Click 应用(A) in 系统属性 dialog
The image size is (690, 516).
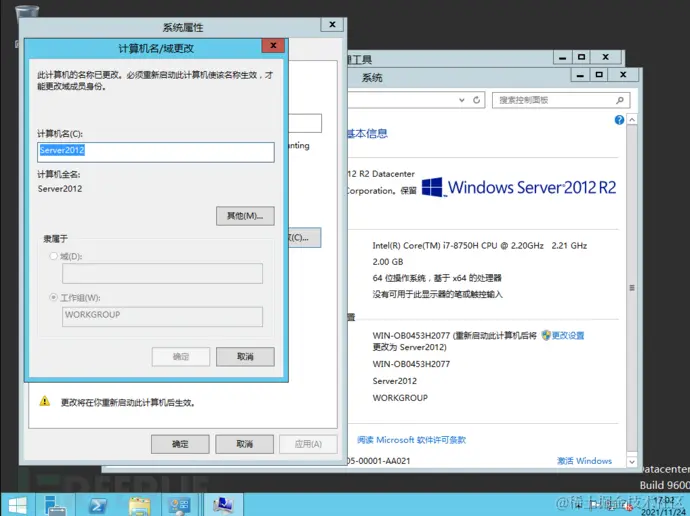[308, 444]
